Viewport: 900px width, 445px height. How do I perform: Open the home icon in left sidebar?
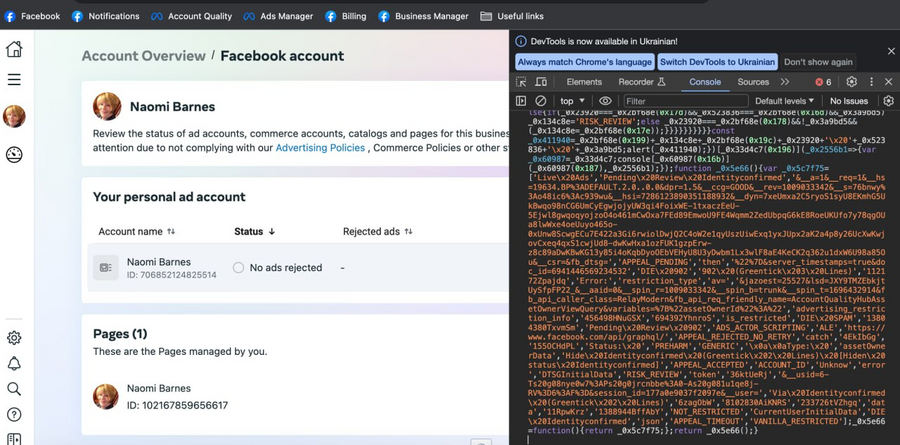14,49
